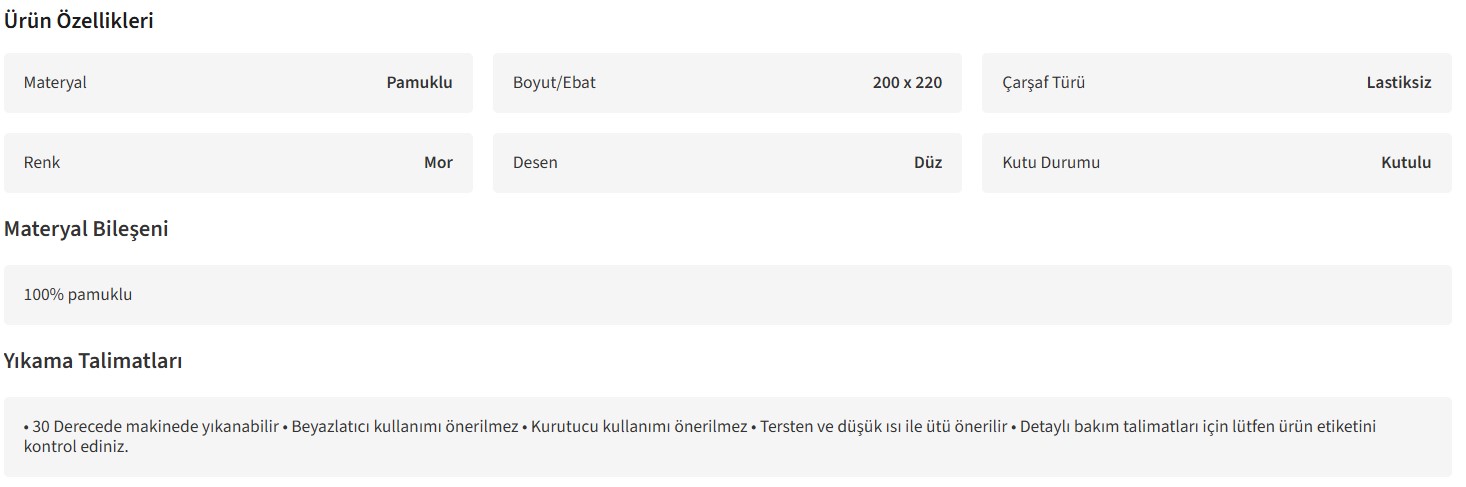Select the Kutulu value
The width and height of the screenshot is (1466, 487).
pyautogui.click(x=1405, y=163)
